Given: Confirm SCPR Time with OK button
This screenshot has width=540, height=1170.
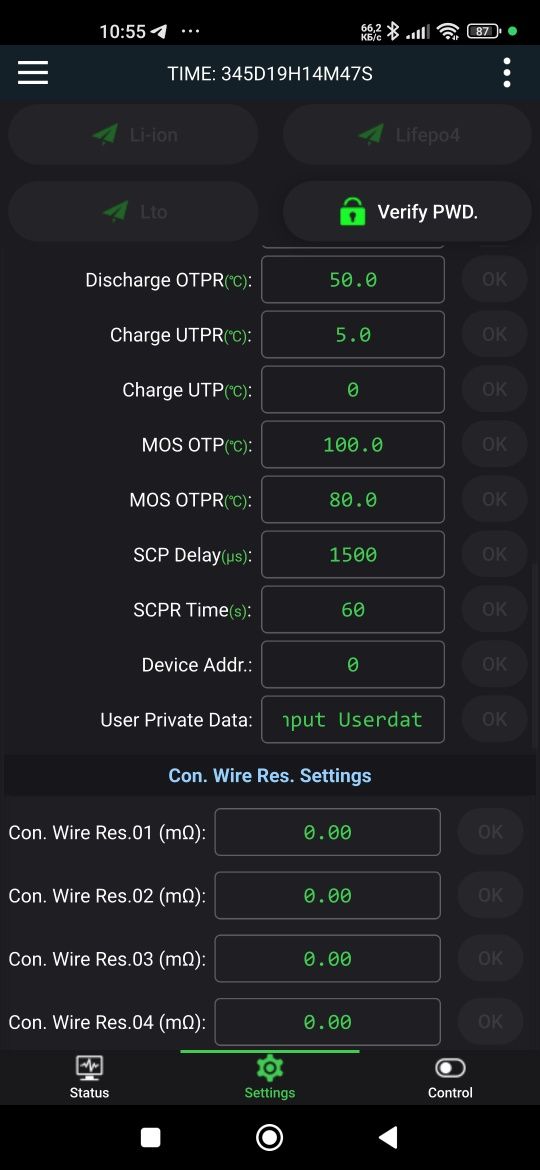Looking at the screenshot, I should (495, 610).
